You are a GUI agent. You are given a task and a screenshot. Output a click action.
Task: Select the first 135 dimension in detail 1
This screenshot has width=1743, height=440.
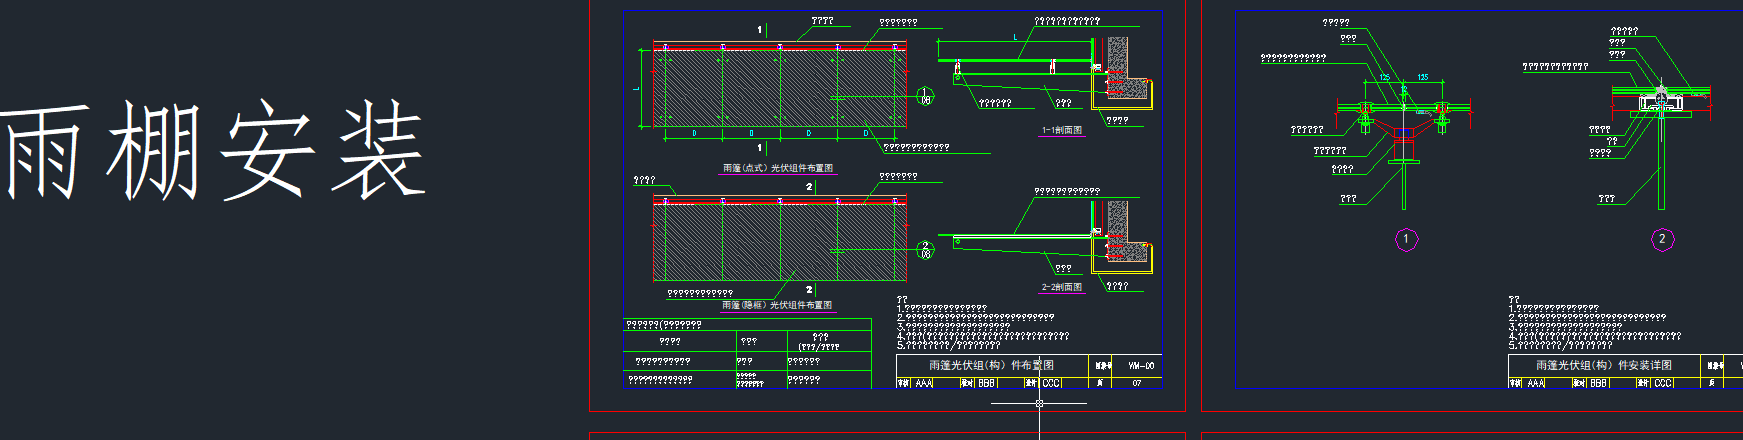(x=1385, y=77)
